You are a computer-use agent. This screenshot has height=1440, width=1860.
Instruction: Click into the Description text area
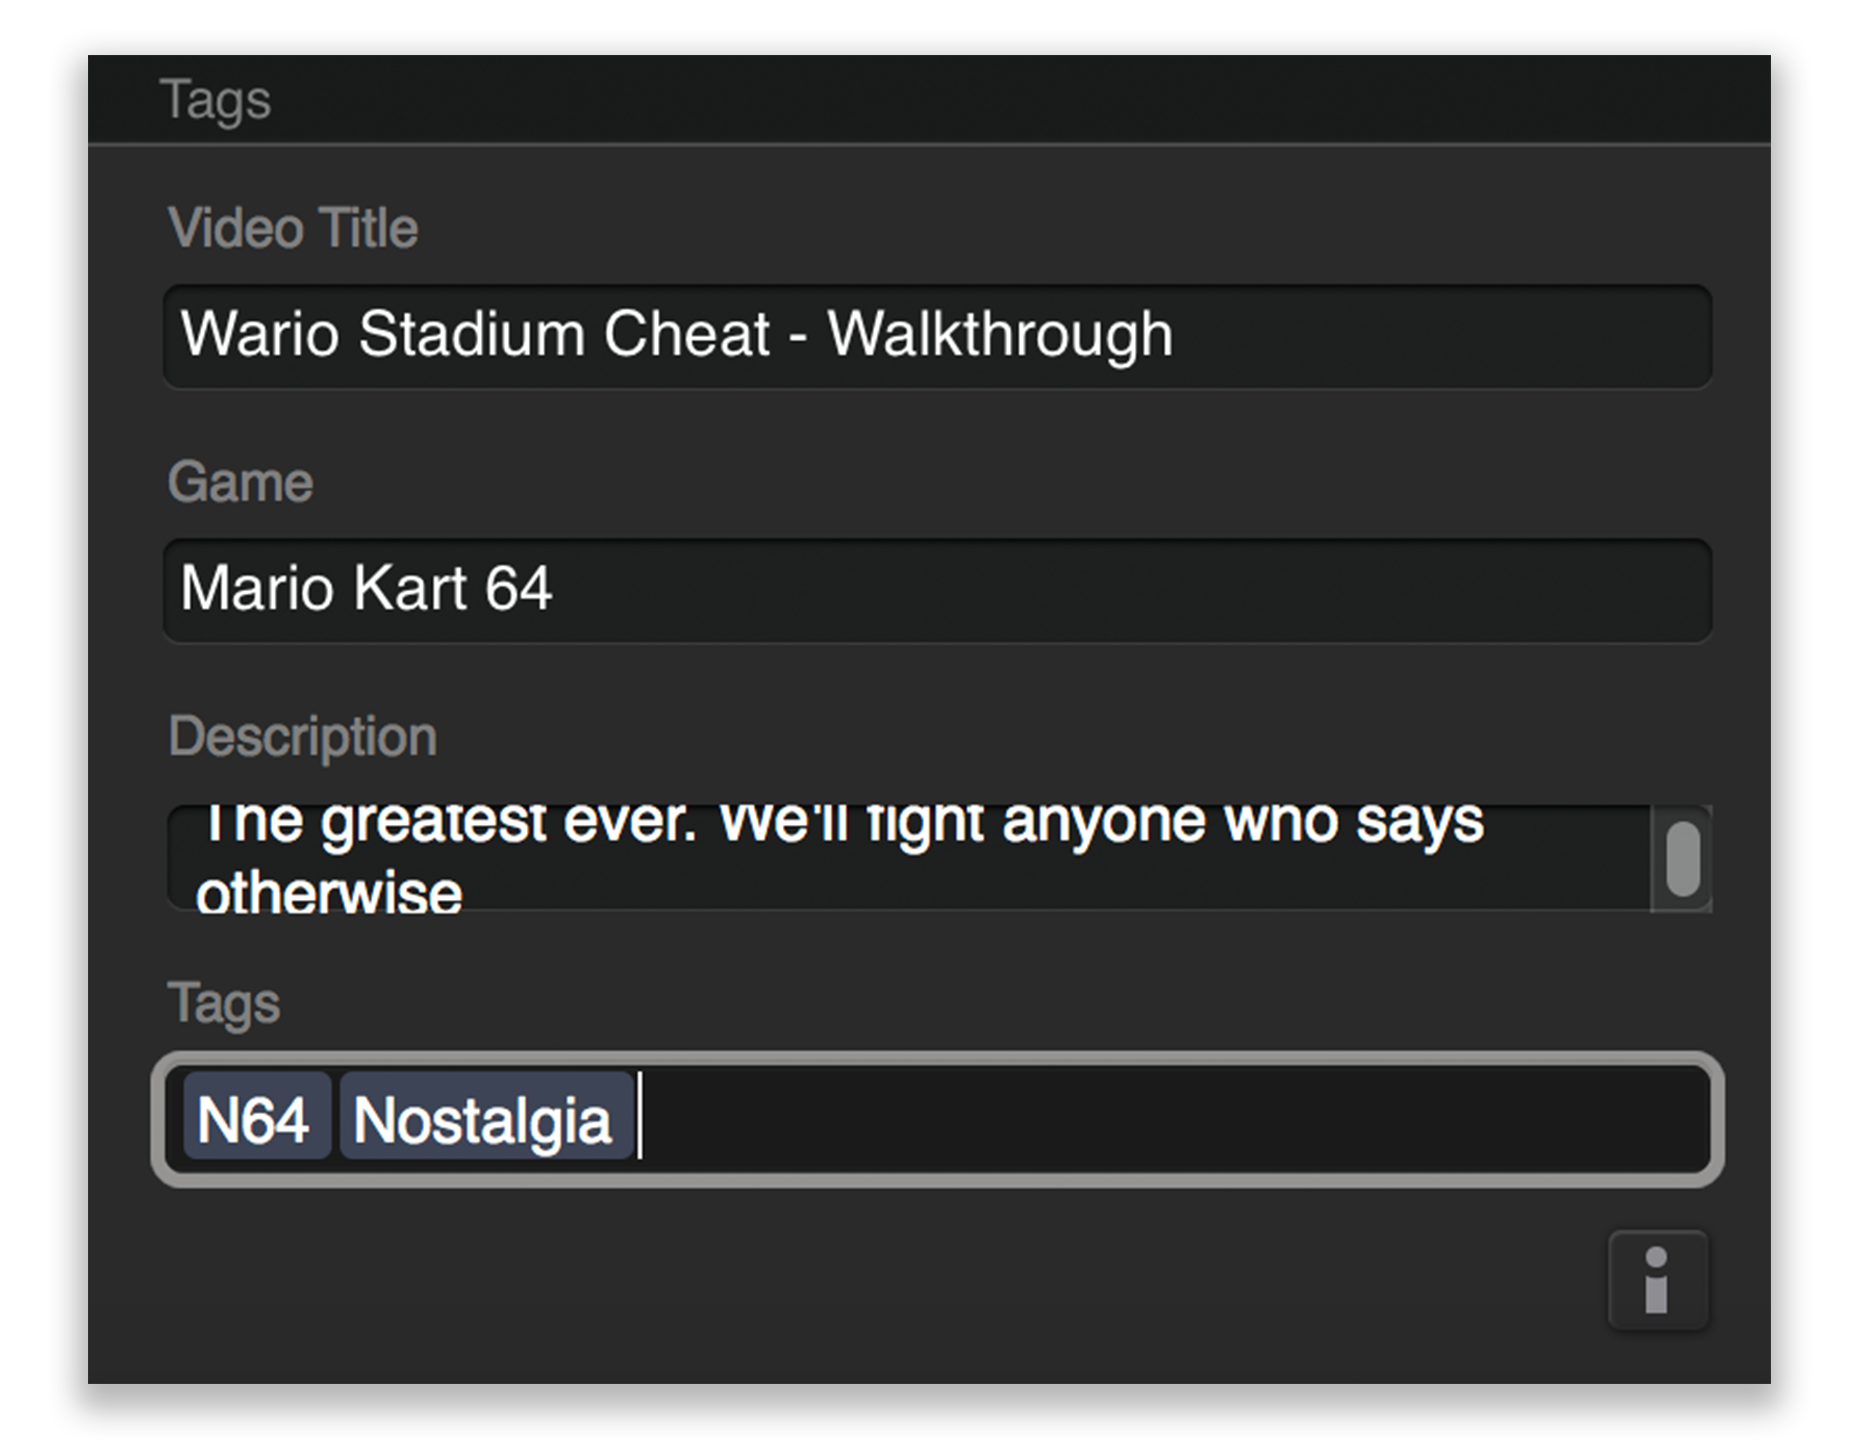pos(908,858)
